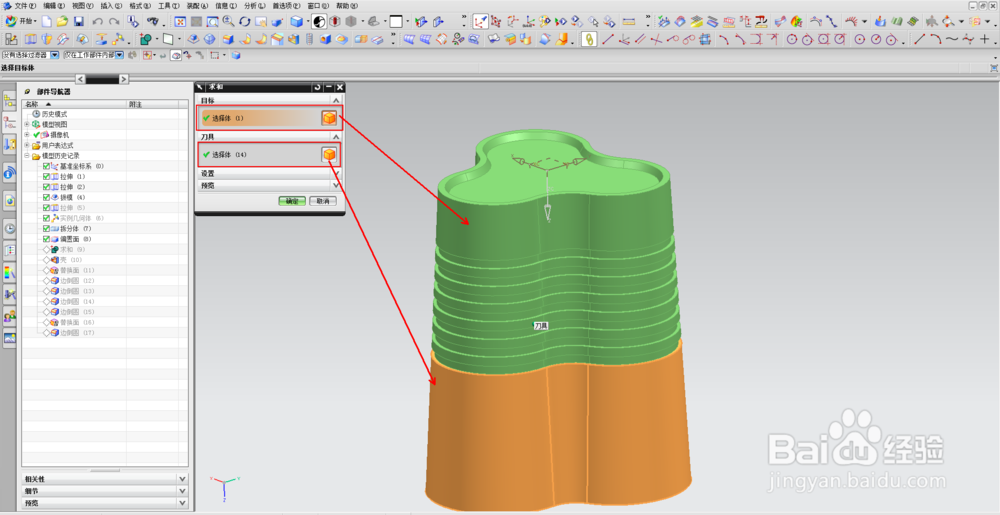
Task: Collapse the 刀具 section in 求和 dialog
Action: pos(336,136)
